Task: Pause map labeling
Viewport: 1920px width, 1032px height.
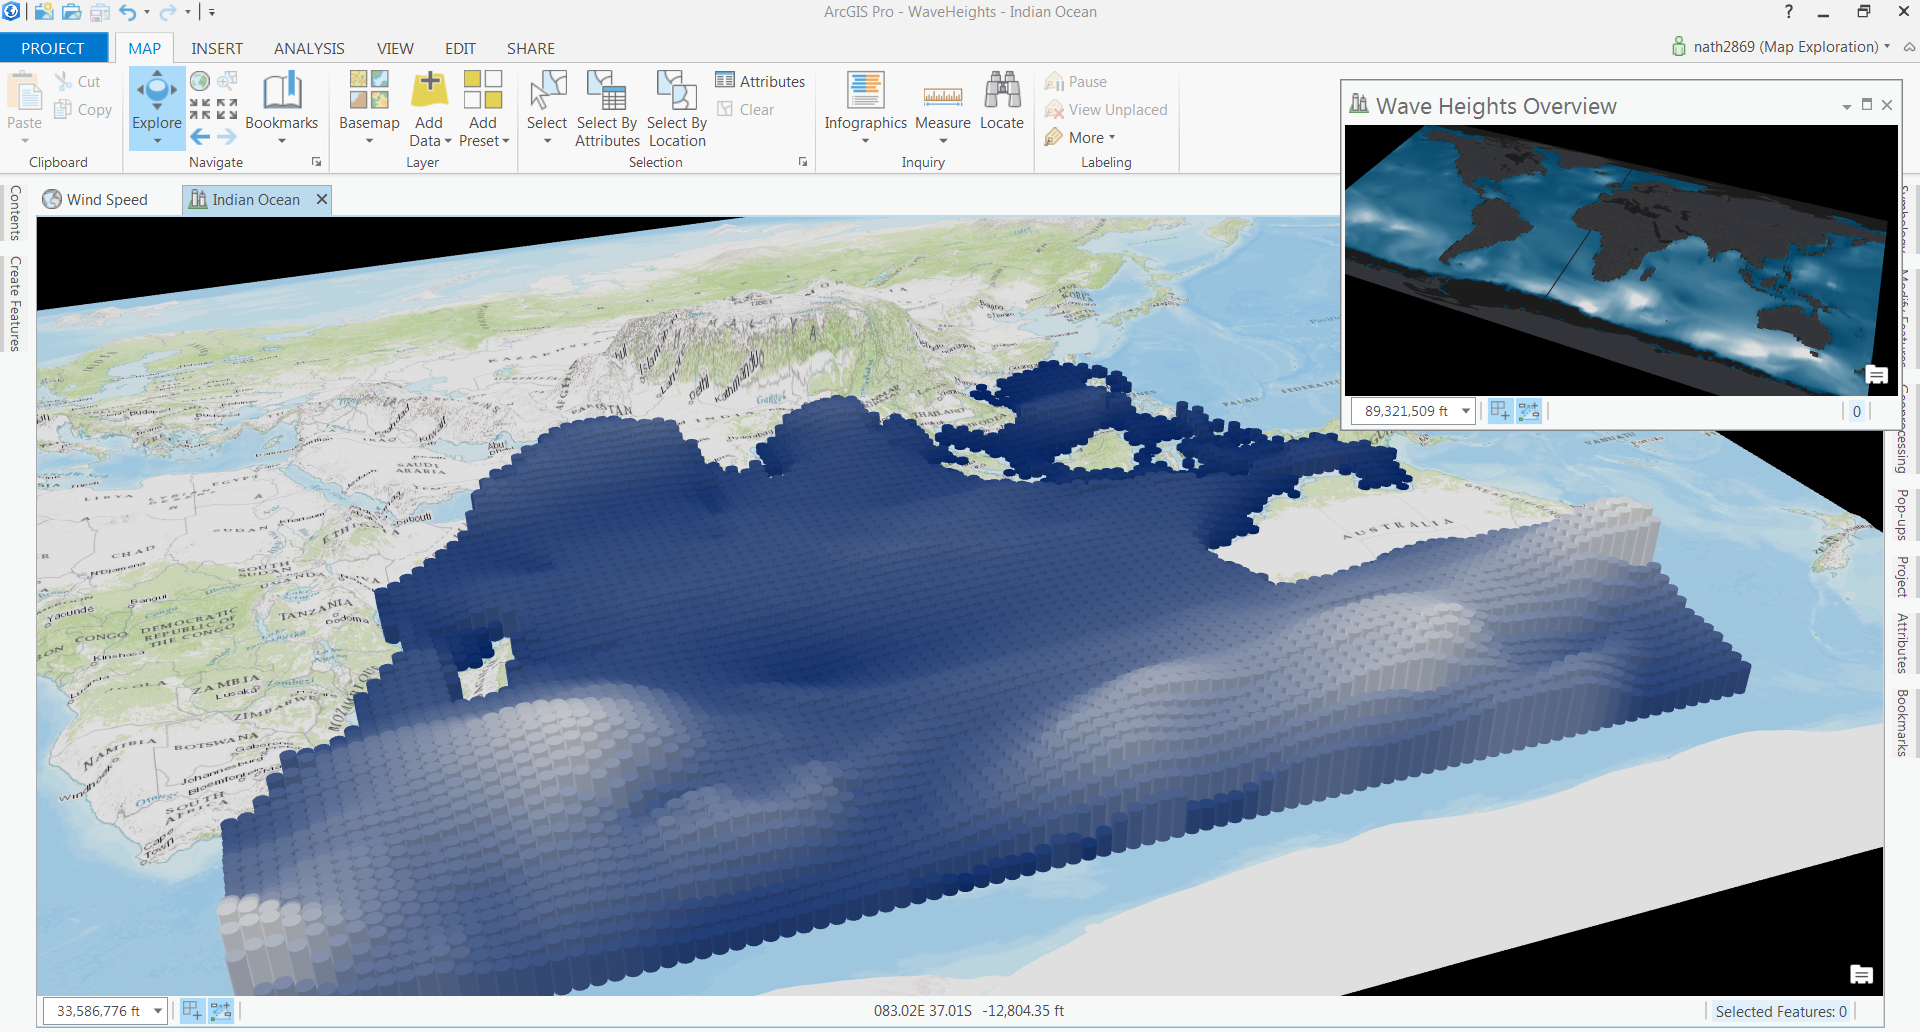Action: (x=1076, y=82)
